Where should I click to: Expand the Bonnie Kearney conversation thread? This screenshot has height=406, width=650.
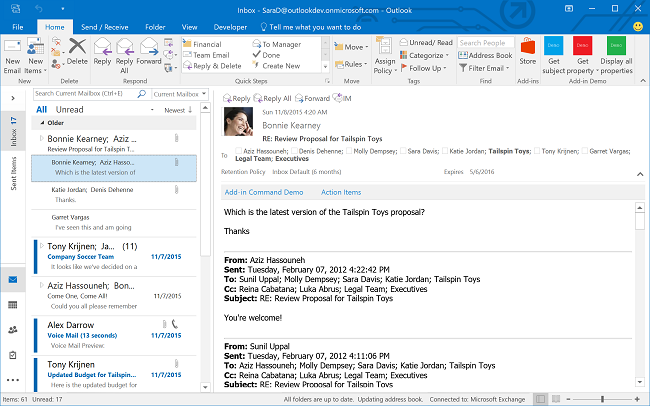[41, 138]
